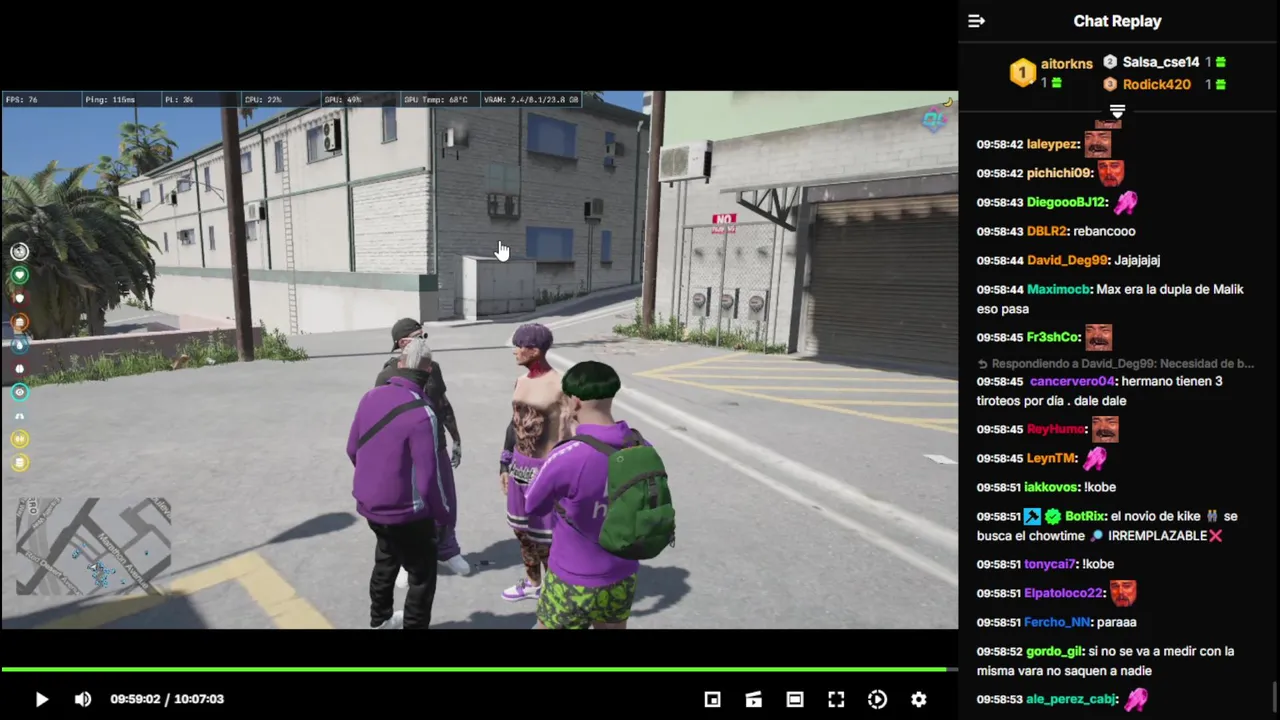Open top gifter aitorkns profile

coord(1066,64)
